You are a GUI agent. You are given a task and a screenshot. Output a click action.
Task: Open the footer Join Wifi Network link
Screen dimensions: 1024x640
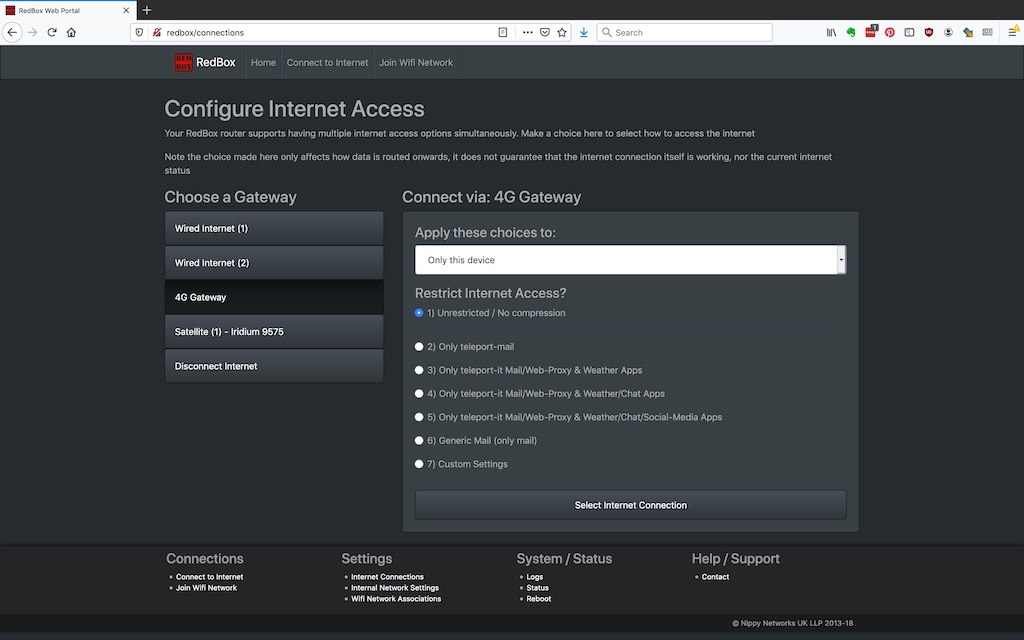coord(206,588)
